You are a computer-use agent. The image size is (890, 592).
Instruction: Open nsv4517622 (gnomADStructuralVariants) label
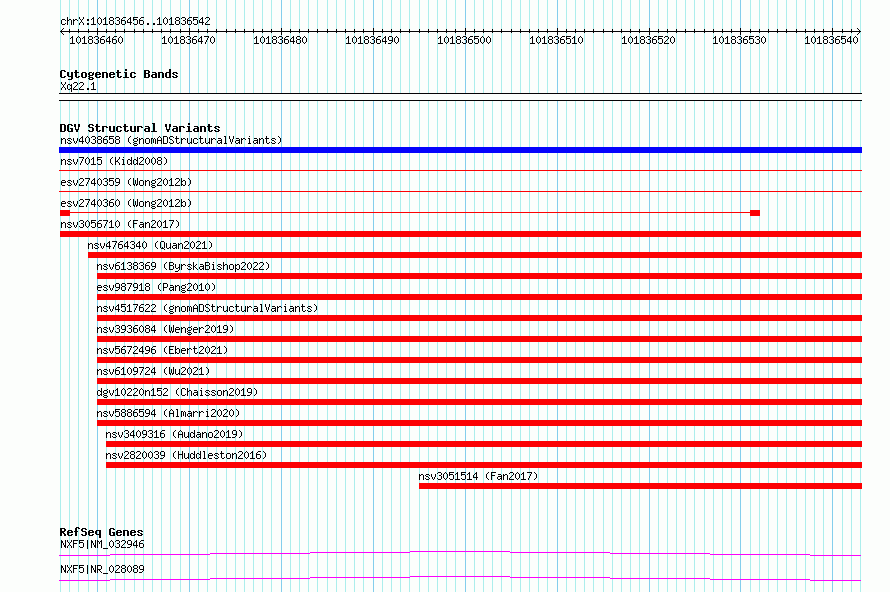click(207, 308)
